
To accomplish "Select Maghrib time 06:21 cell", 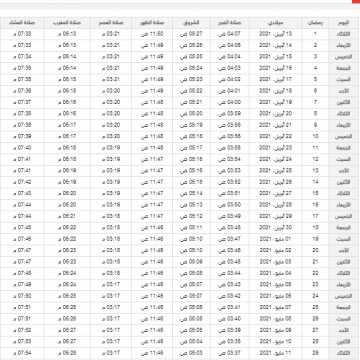I will tap(67, 216).
